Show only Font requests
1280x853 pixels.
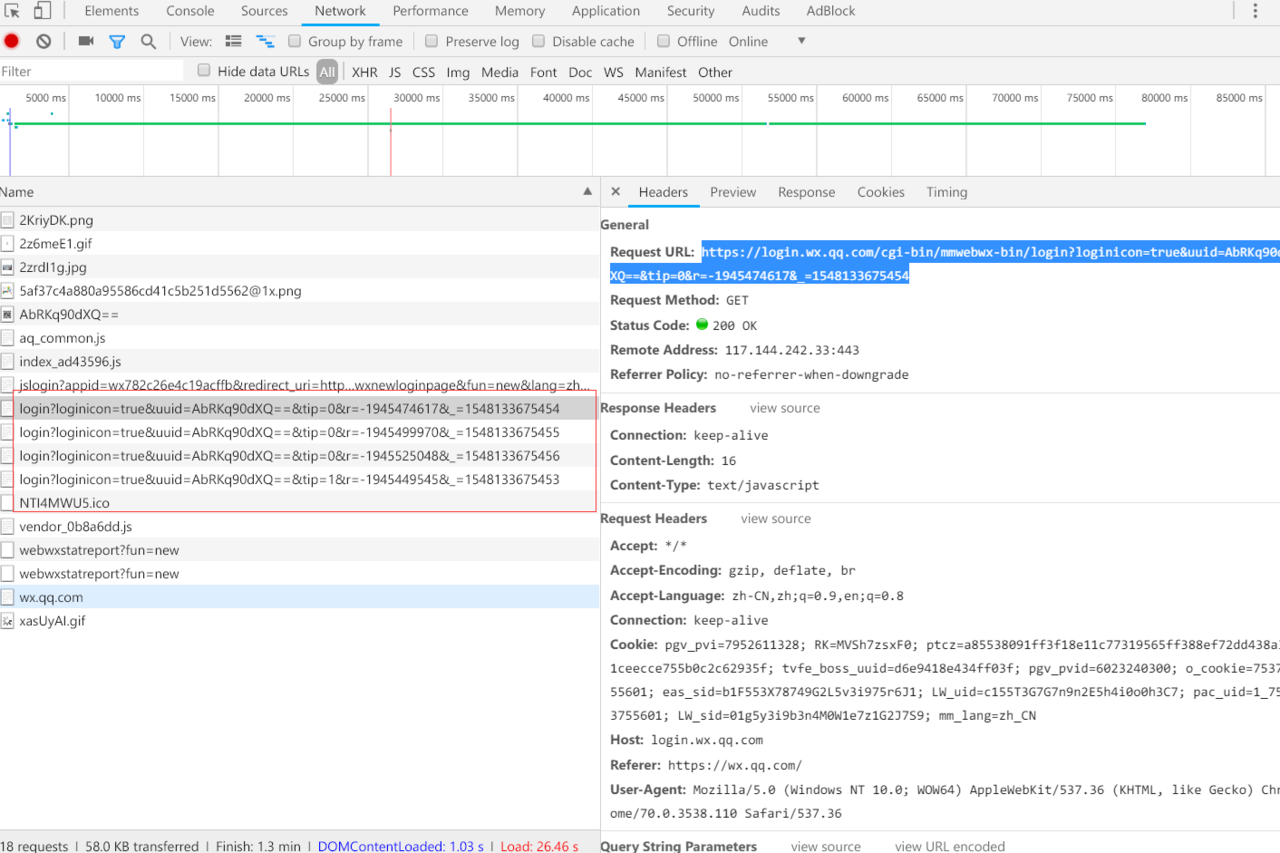point(544,72)
